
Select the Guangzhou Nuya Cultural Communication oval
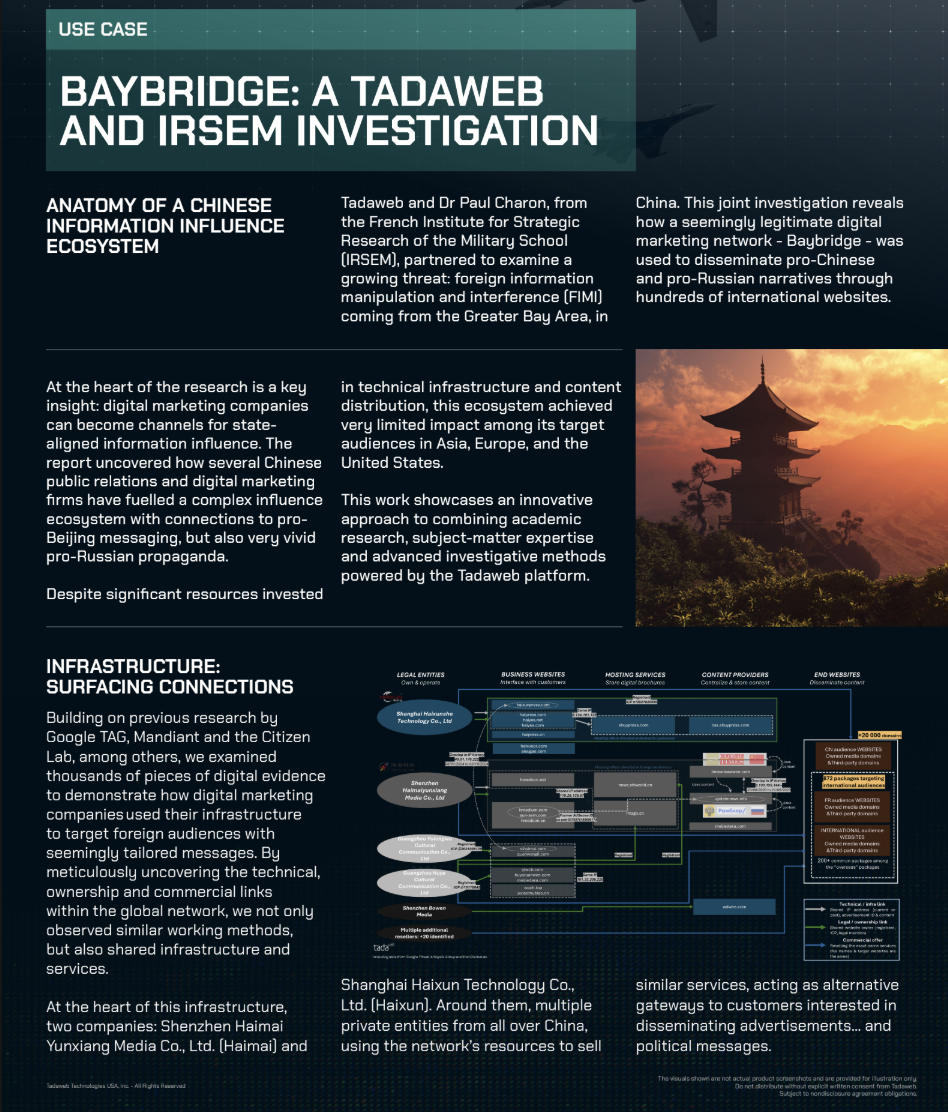pos(424,883)
